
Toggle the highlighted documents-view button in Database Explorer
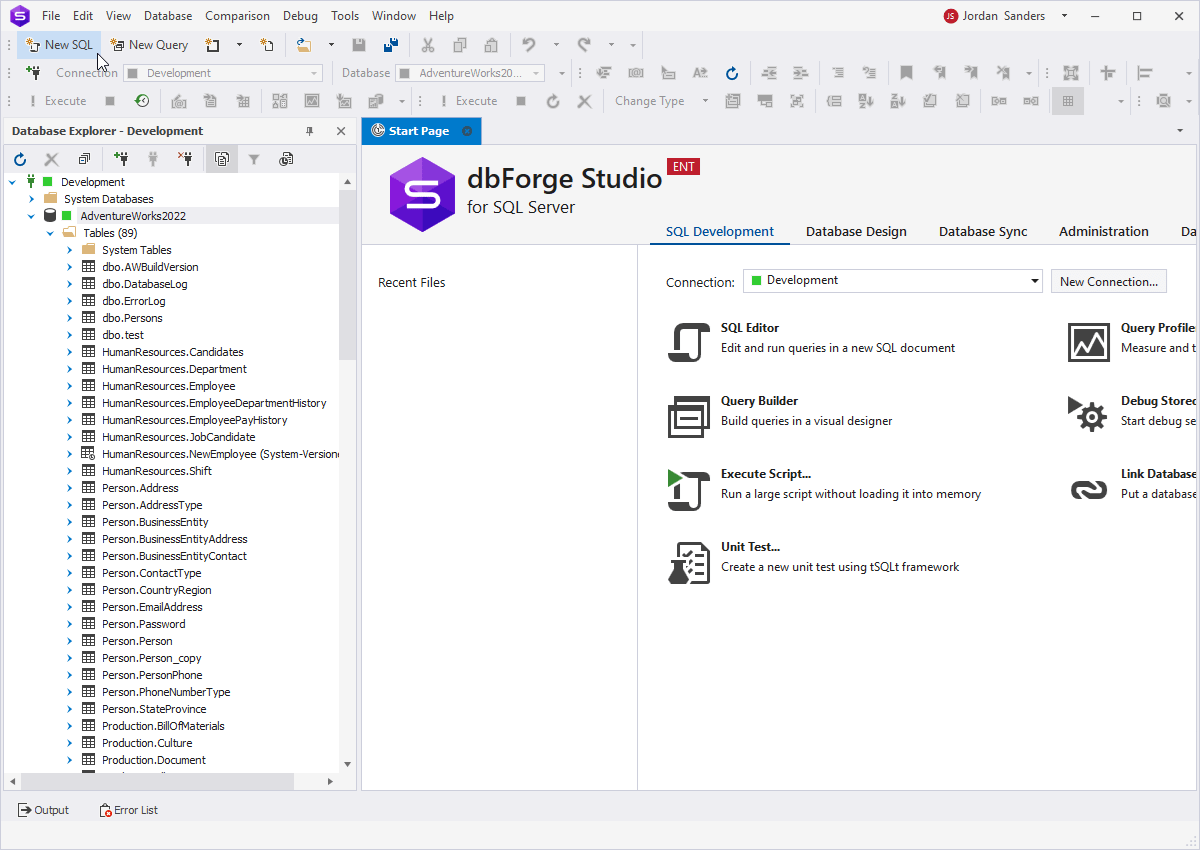222,159
